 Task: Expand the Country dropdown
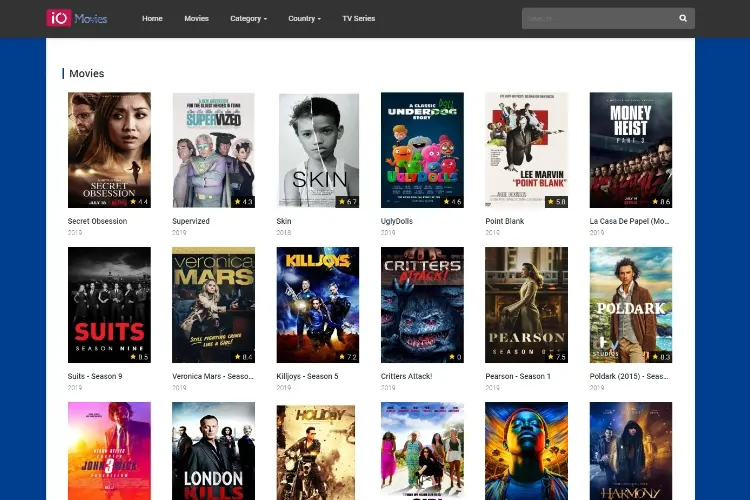(x=304, y=18)
